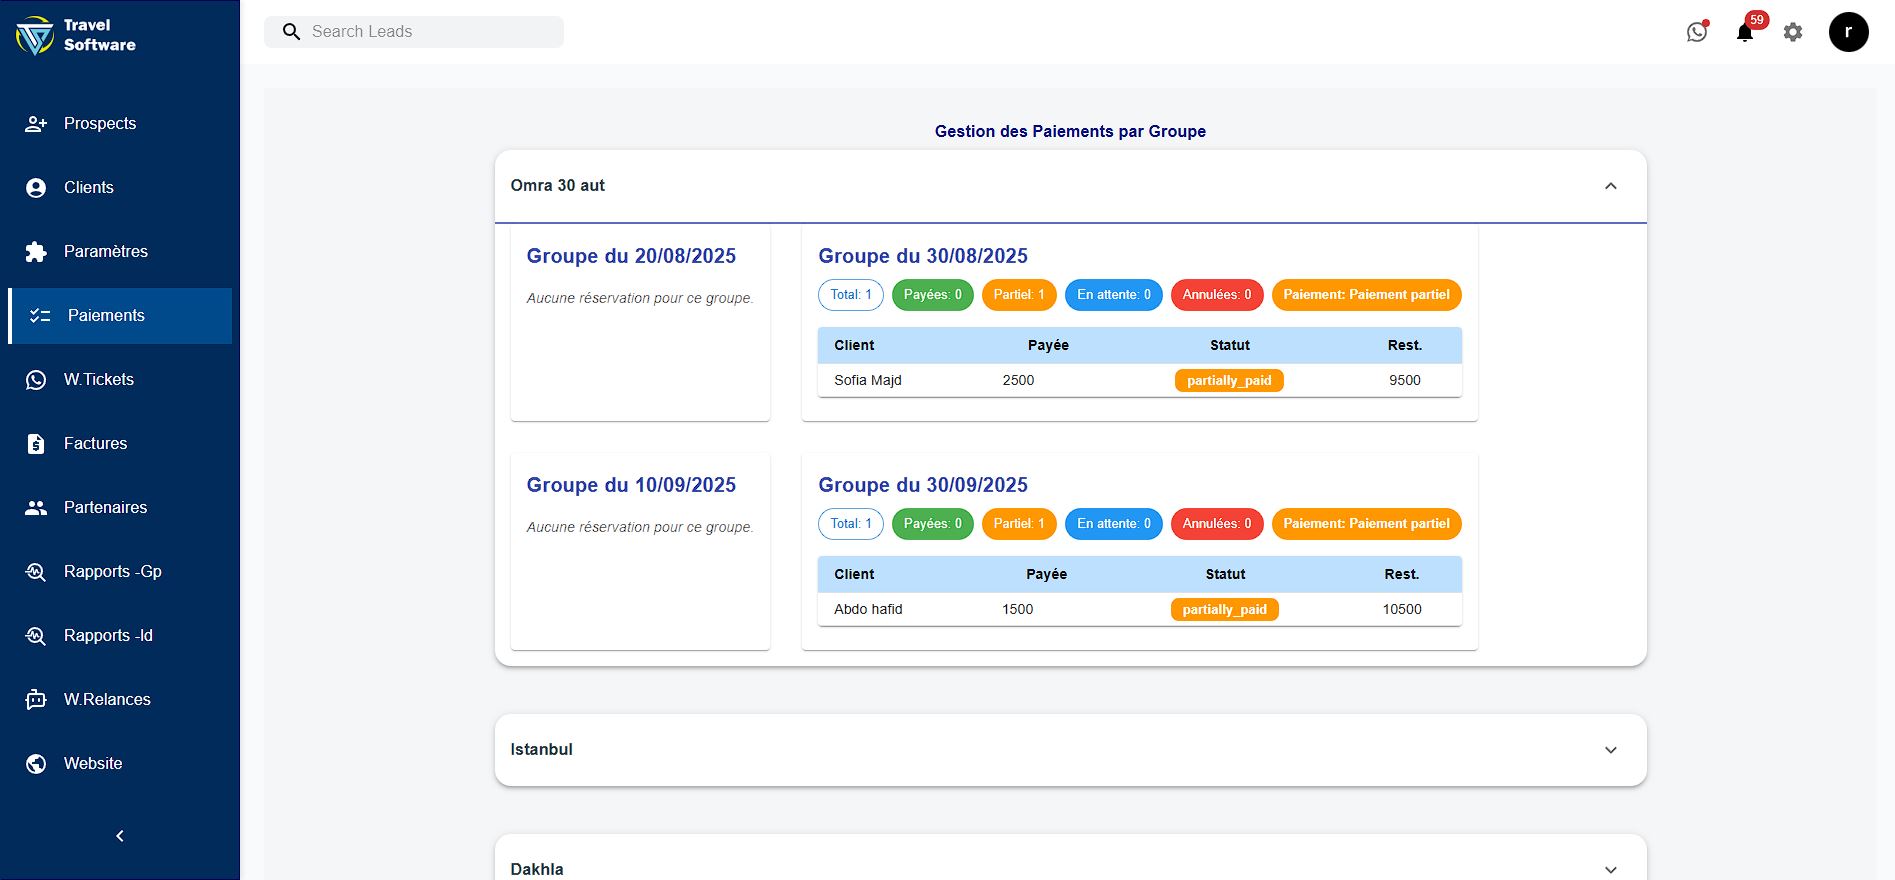The height and width of the screenshot is (880, 1895).
Task: Open the Partenaires menu item
Action: [105, 508]
